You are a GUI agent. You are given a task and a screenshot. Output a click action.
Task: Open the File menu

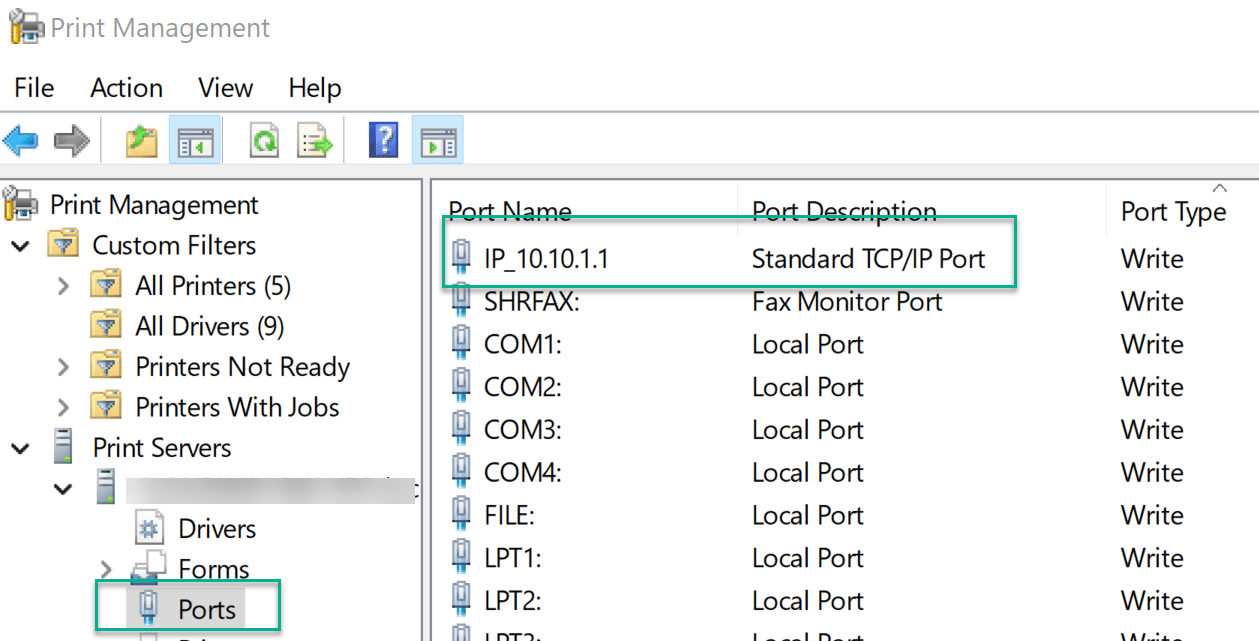click(33, 88)
